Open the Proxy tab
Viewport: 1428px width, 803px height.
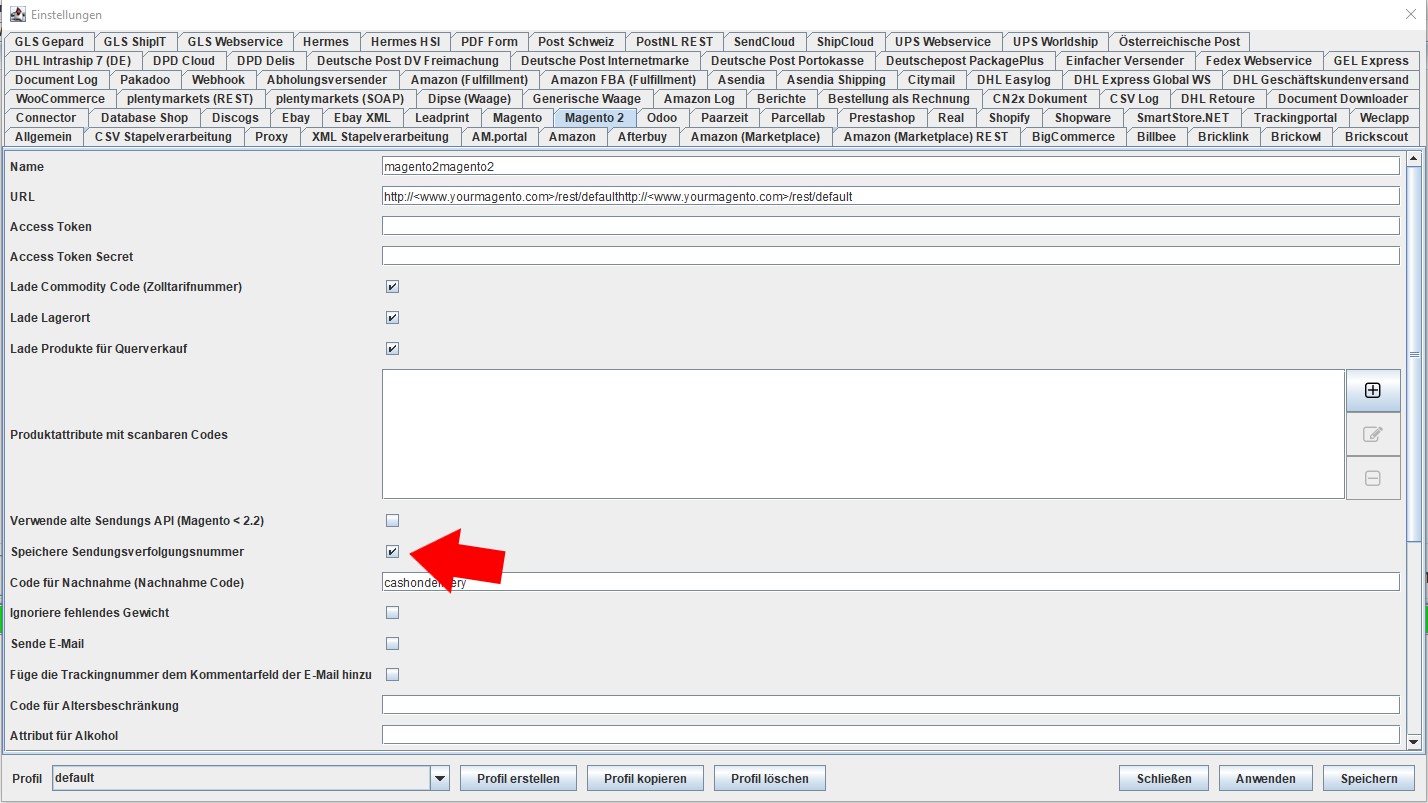271,137
